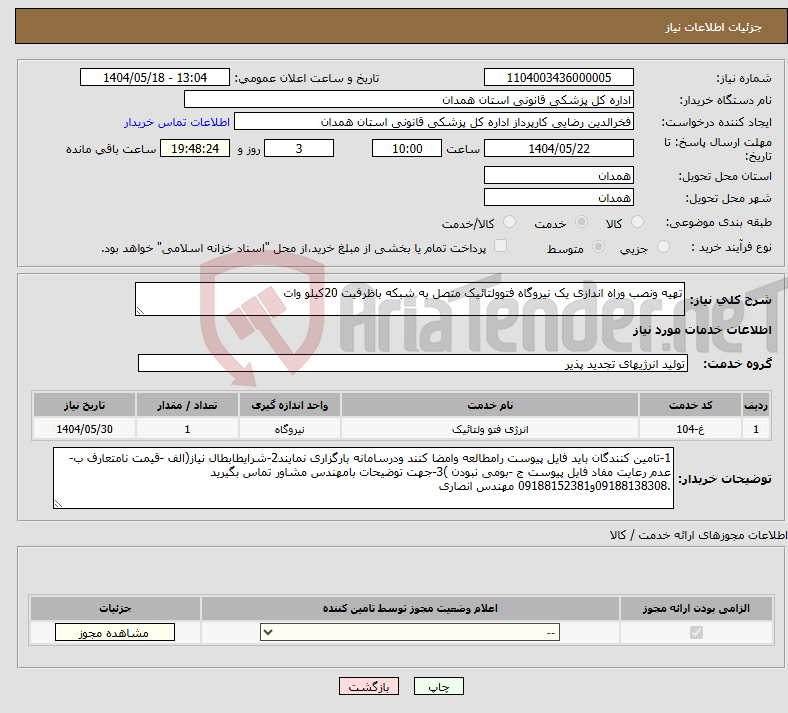The height and width of the screenshot is (713, 788).
Task: Select the خدمت radio button
Action: [581, 222]
